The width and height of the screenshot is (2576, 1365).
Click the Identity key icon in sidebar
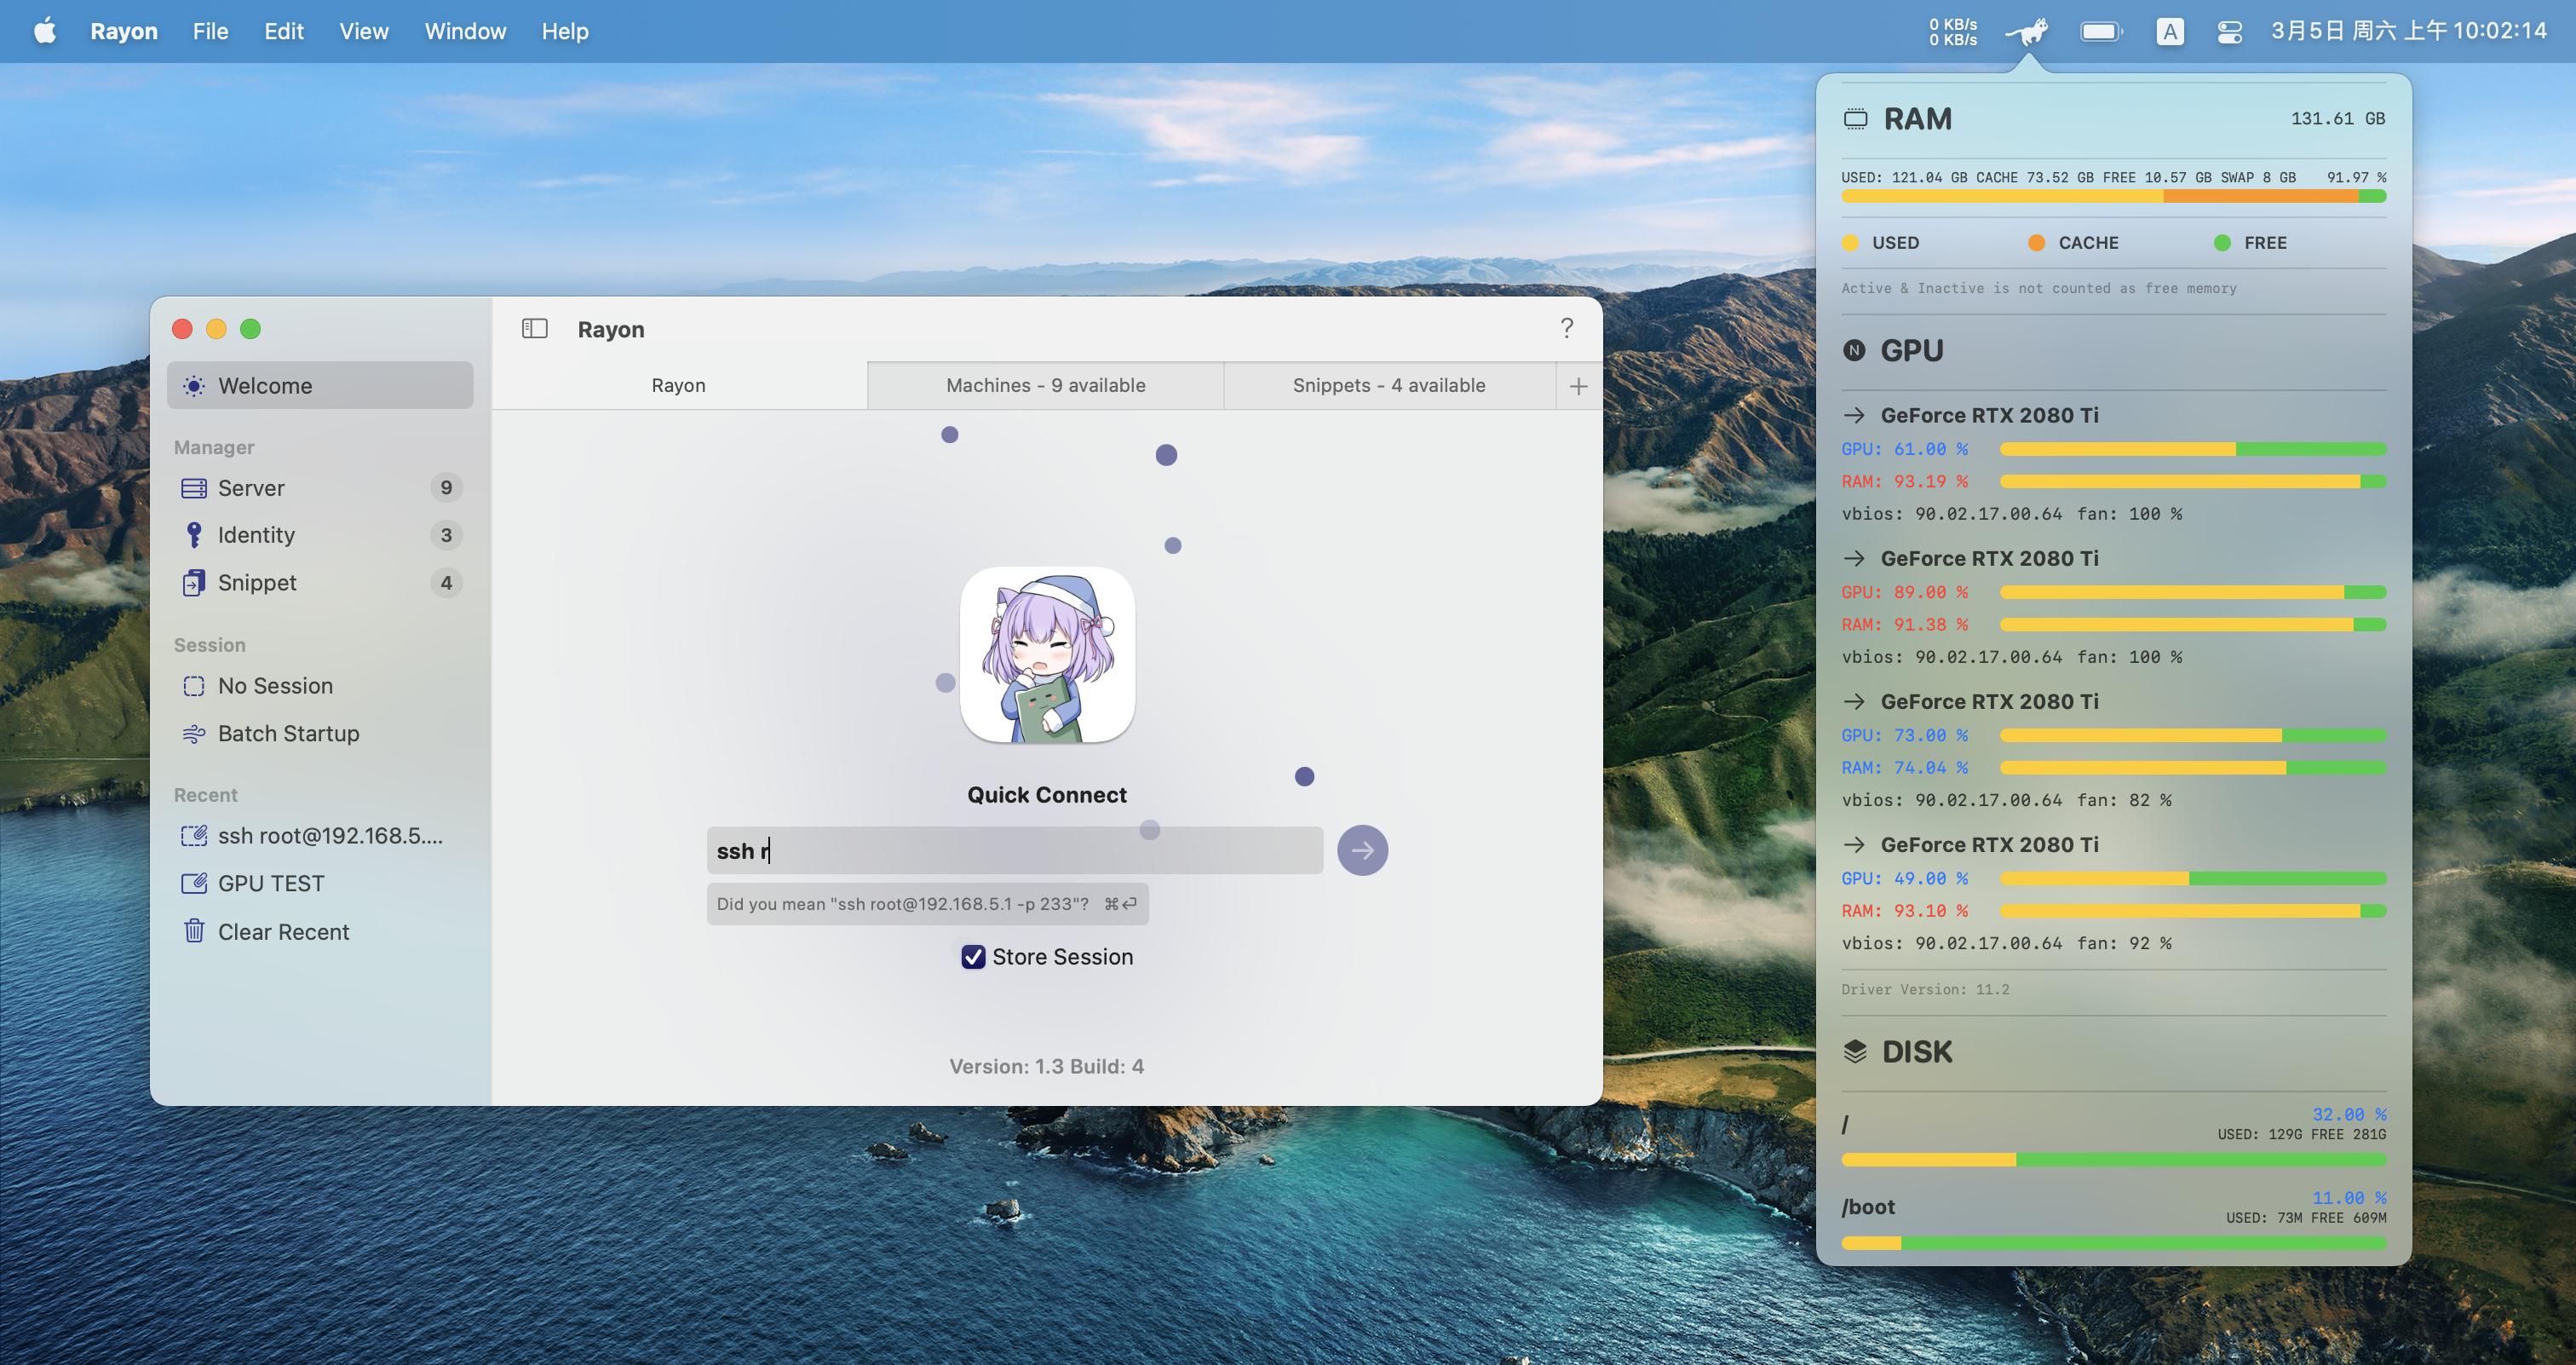[194, 535]
